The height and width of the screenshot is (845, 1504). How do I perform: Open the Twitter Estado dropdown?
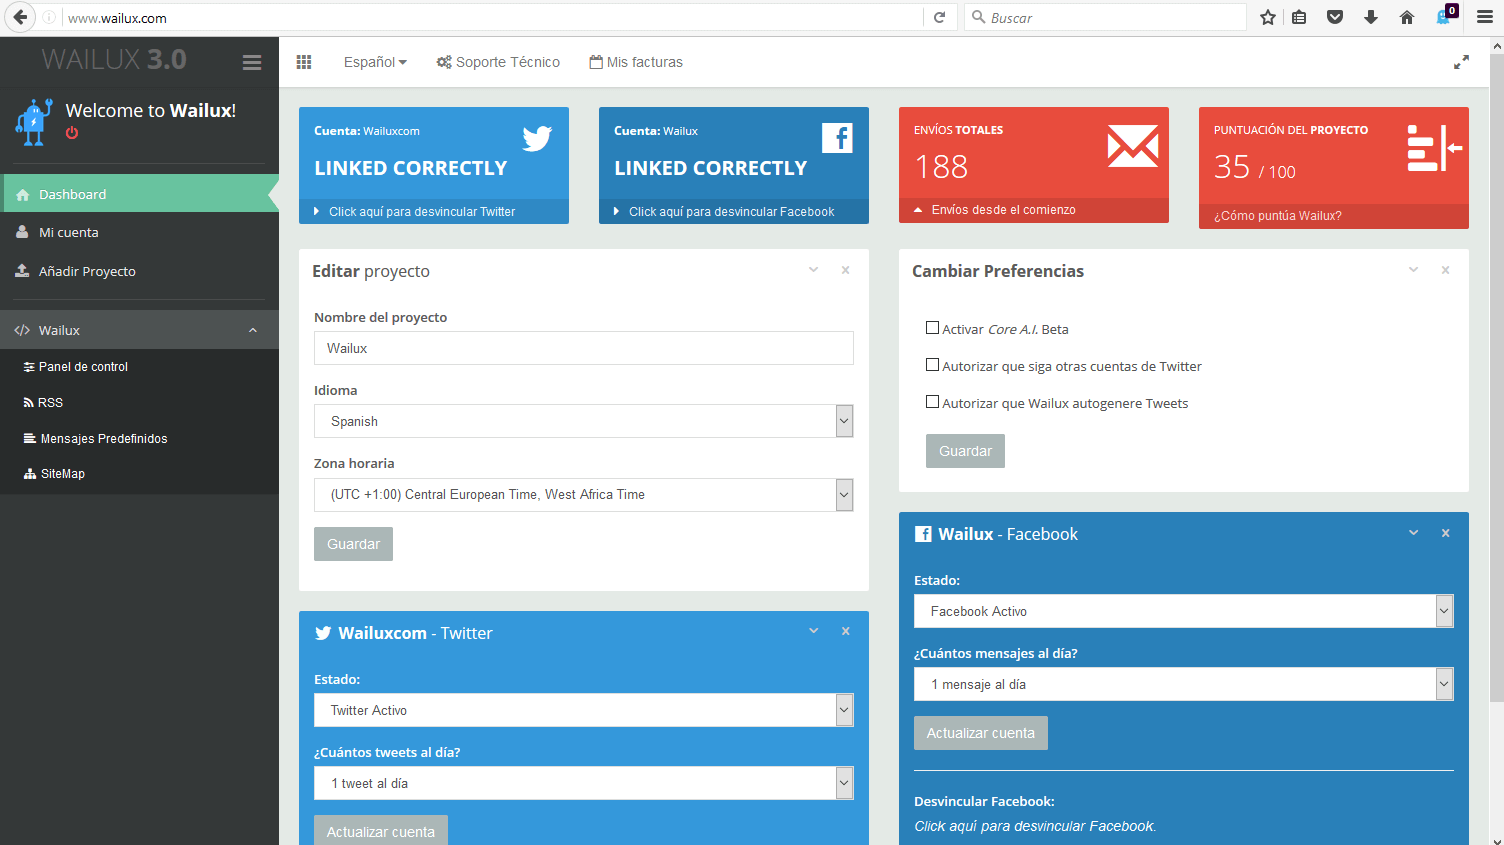coord(584,710)
